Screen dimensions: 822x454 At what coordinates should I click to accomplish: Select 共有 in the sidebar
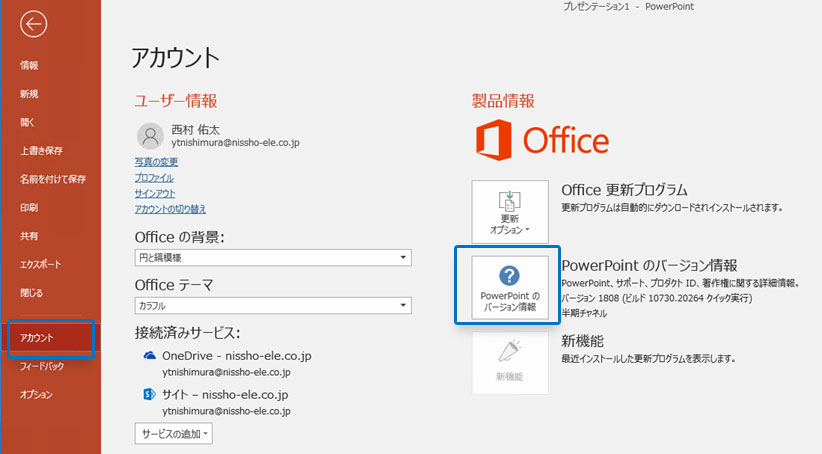[29, 236]
